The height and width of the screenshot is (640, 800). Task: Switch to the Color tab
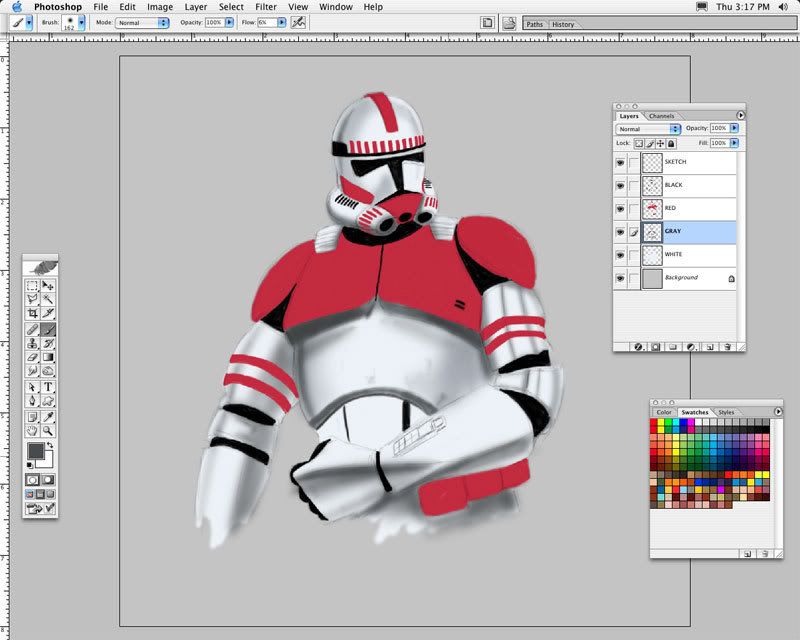coord(664,412)
